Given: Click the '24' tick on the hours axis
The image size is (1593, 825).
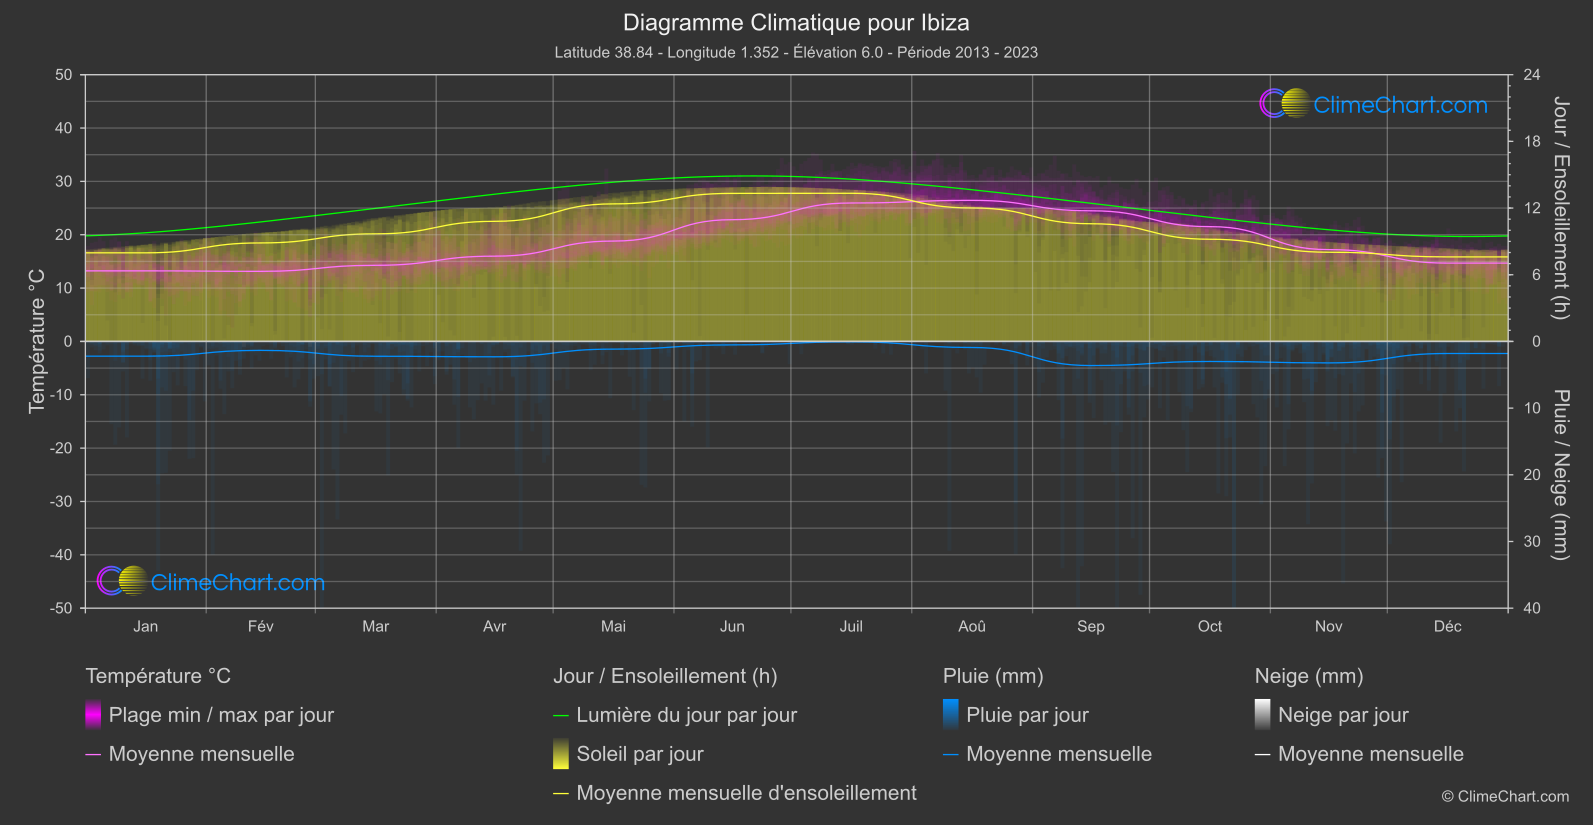Looking at the screenshot, I should coord(1532,75).
